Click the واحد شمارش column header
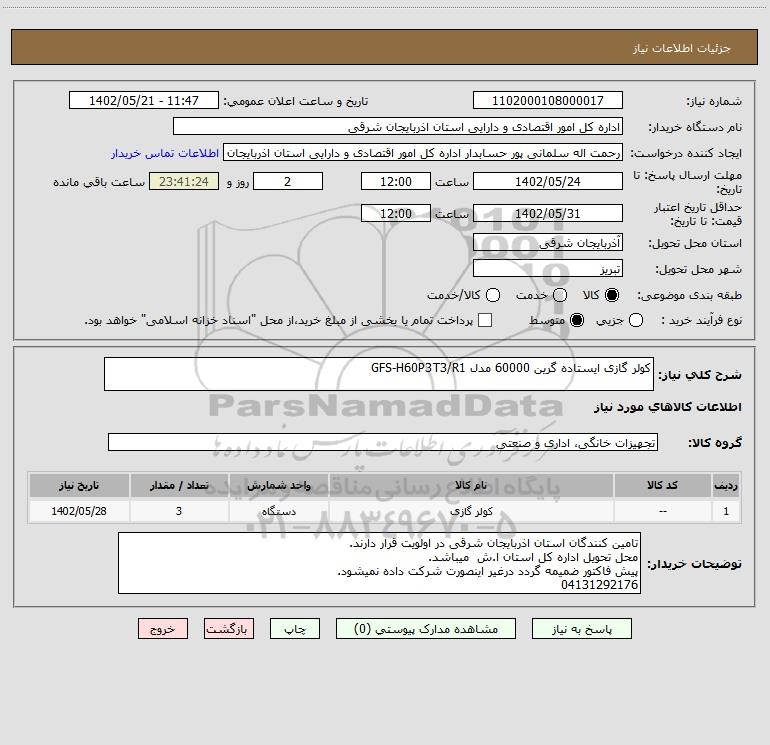The image size is (770, 745). click(278, 486)
